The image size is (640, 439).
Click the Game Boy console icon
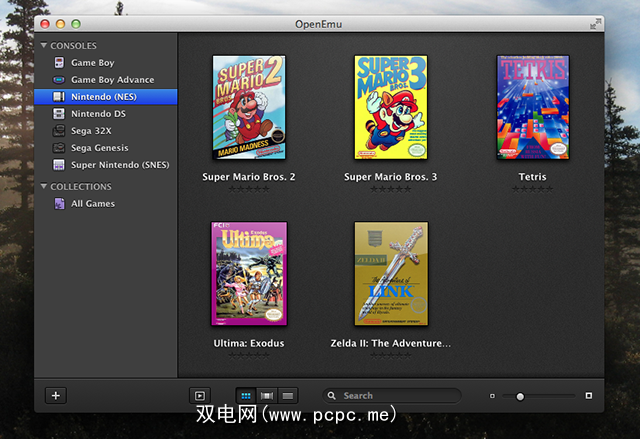(59, 63)
